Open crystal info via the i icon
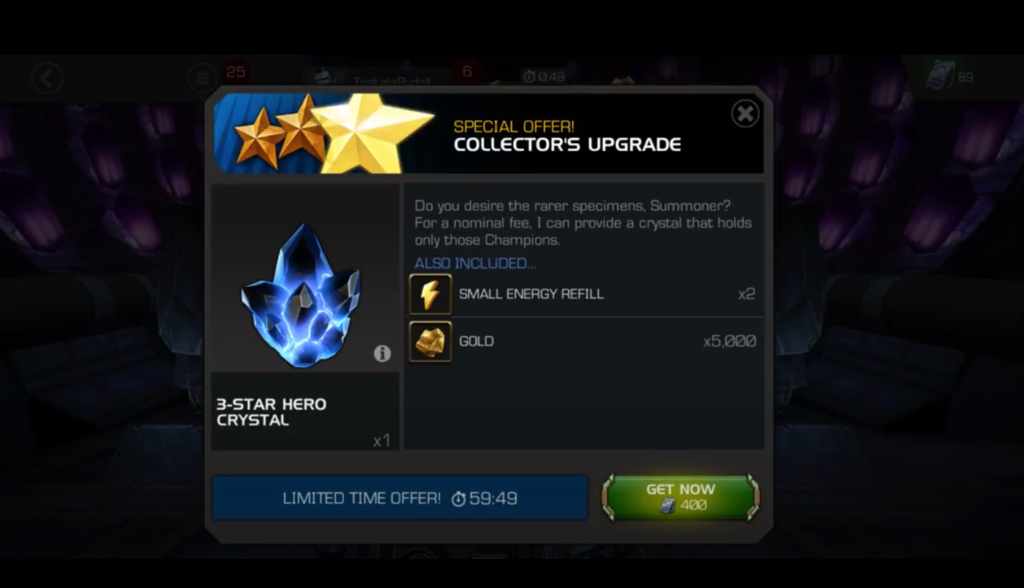1024x588 pixels. coord(382,353)
